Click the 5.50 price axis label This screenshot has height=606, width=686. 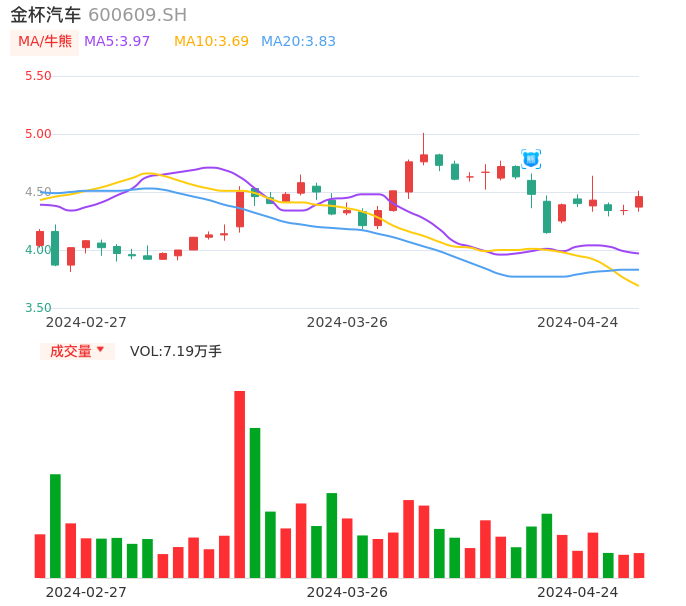pos(38,76)
